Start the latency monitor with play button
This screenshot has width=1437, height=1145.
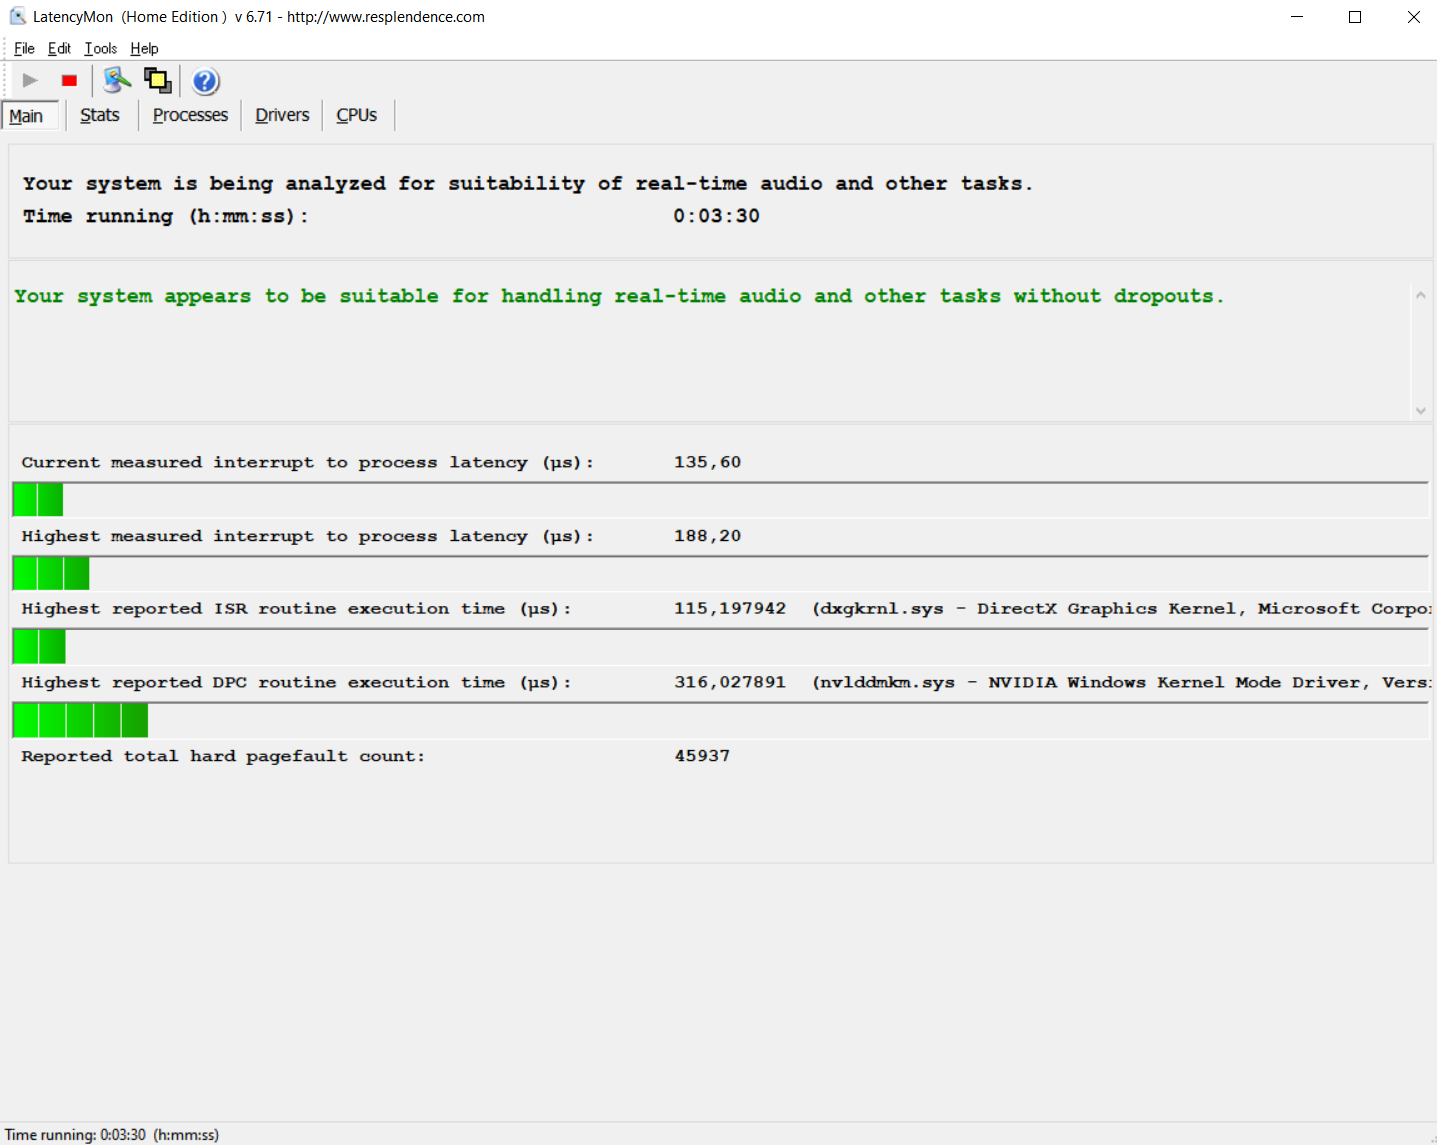pos(30,81)
